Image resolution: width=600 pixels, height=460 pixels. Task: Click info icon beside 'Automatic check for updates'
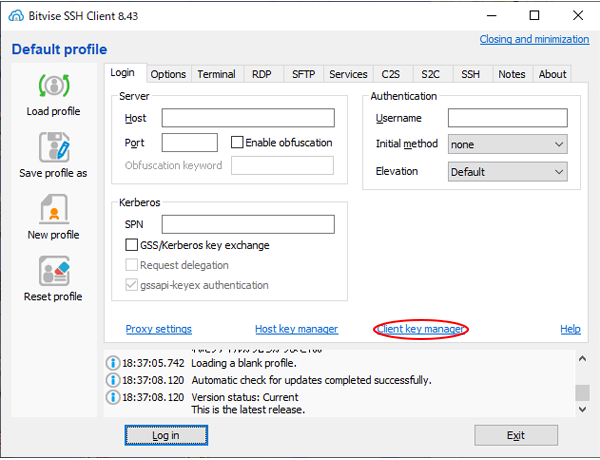pos(112,380)
